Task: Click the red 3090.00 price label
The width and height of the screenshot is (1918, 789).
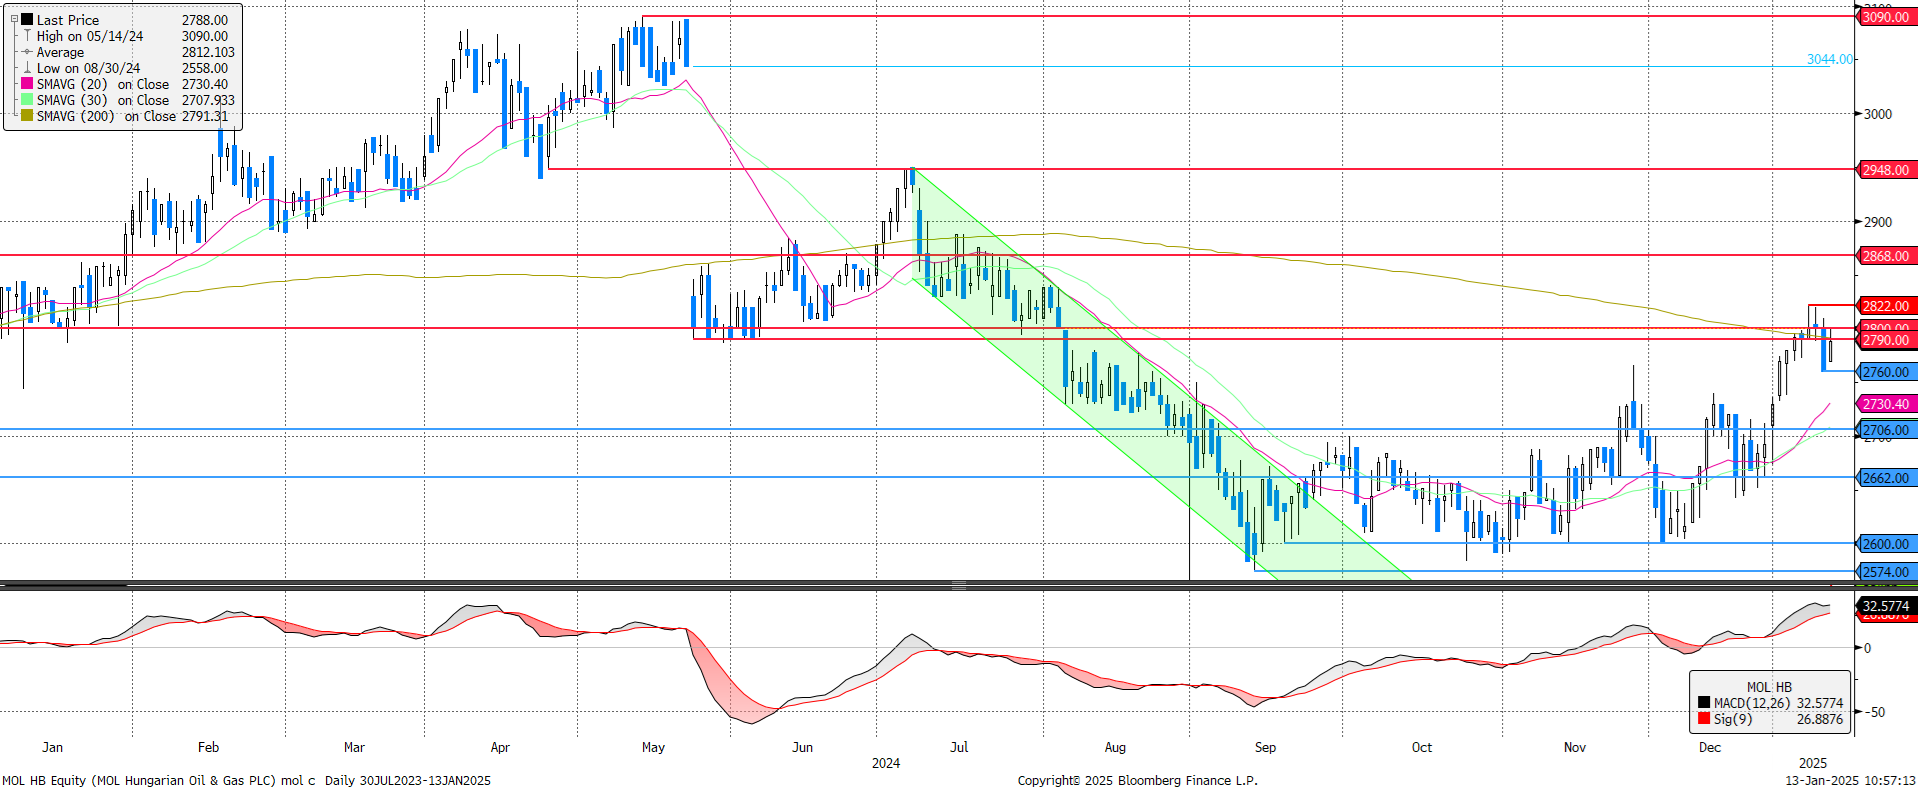Action: coord(1887,17)
